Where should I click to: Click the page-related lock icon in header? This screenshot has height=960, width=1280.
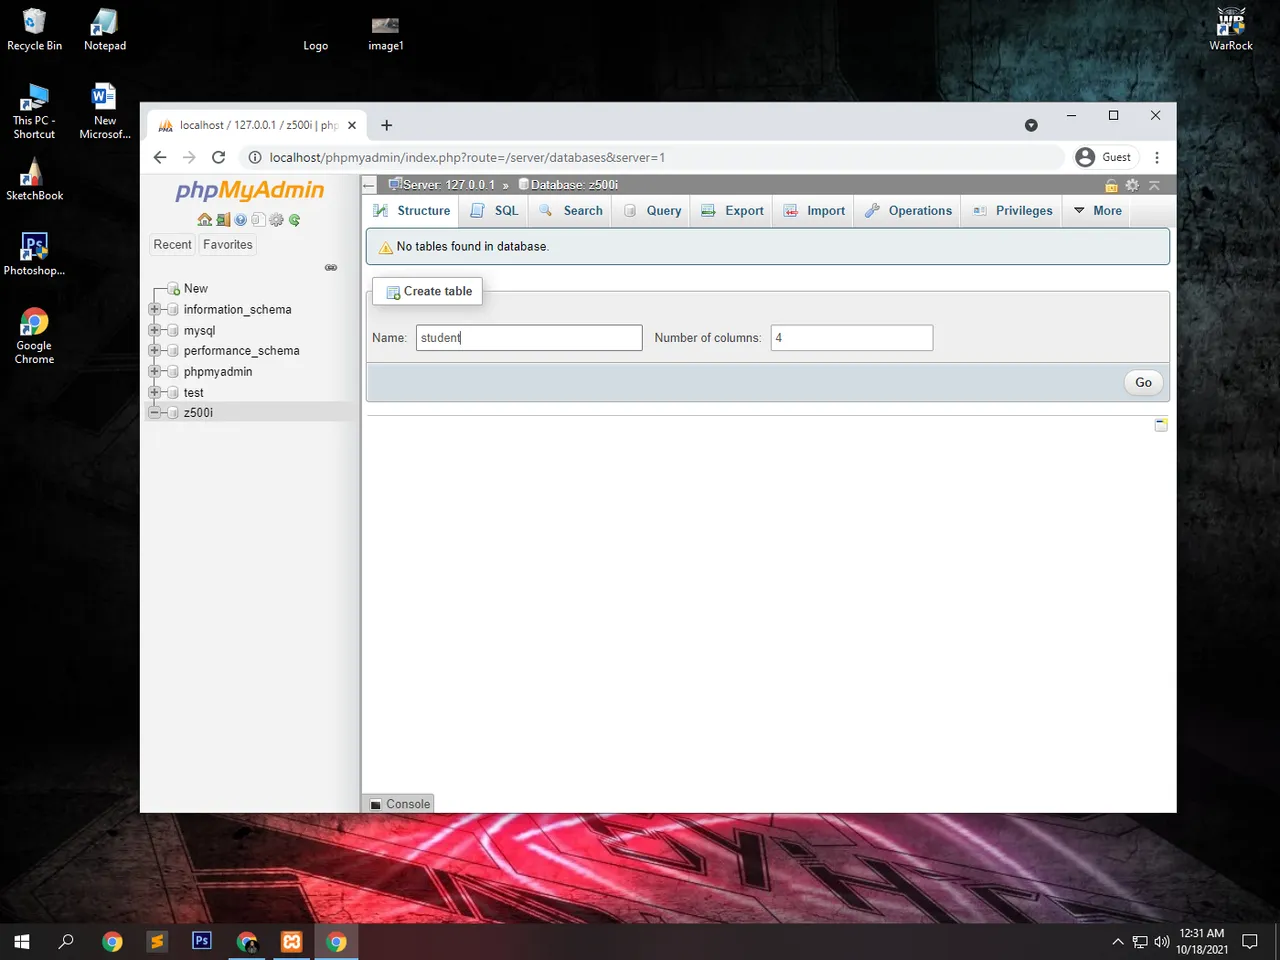tap(1111, 185)
